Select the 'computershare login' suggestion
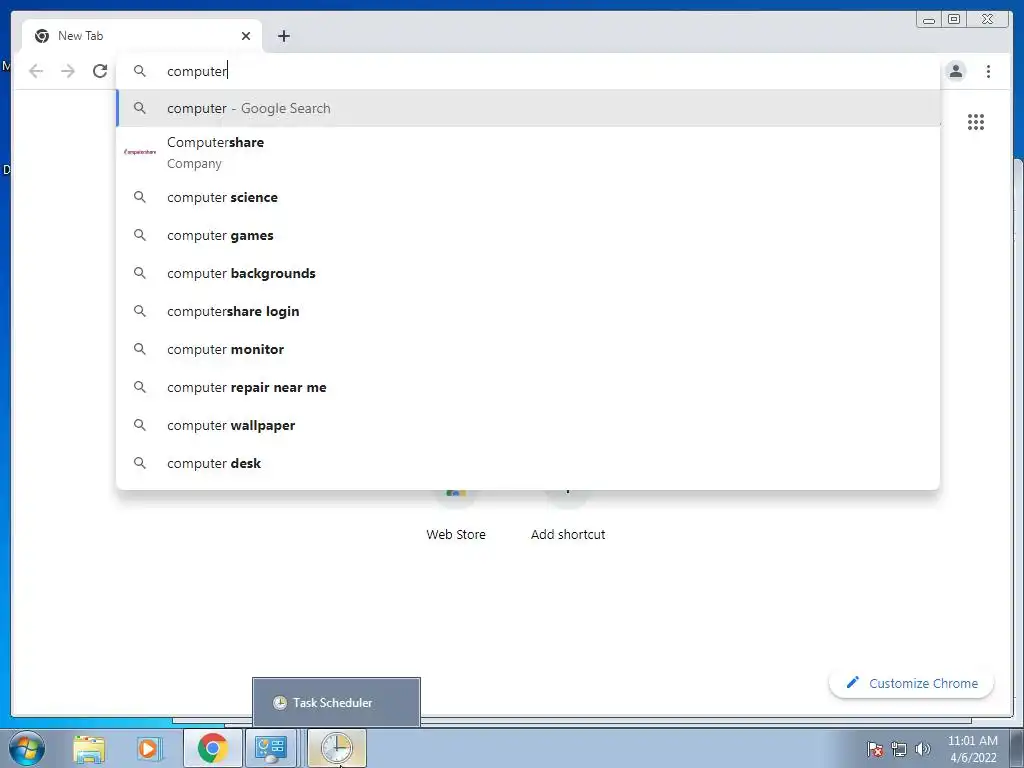 click(x=528, y=311)
